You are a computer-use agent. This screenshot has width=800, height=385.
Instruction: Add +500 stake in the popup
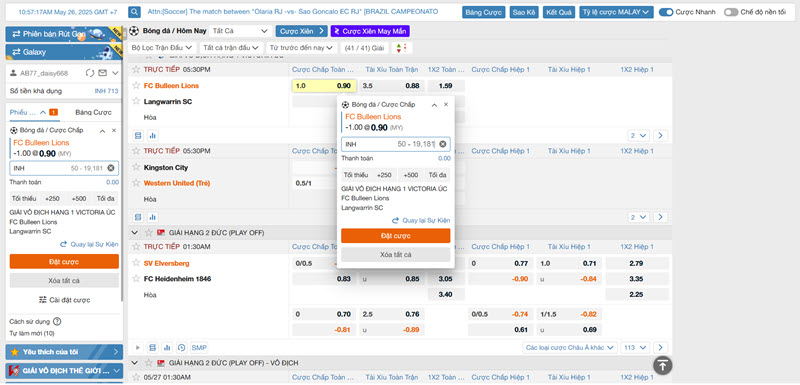coord(411,175)
